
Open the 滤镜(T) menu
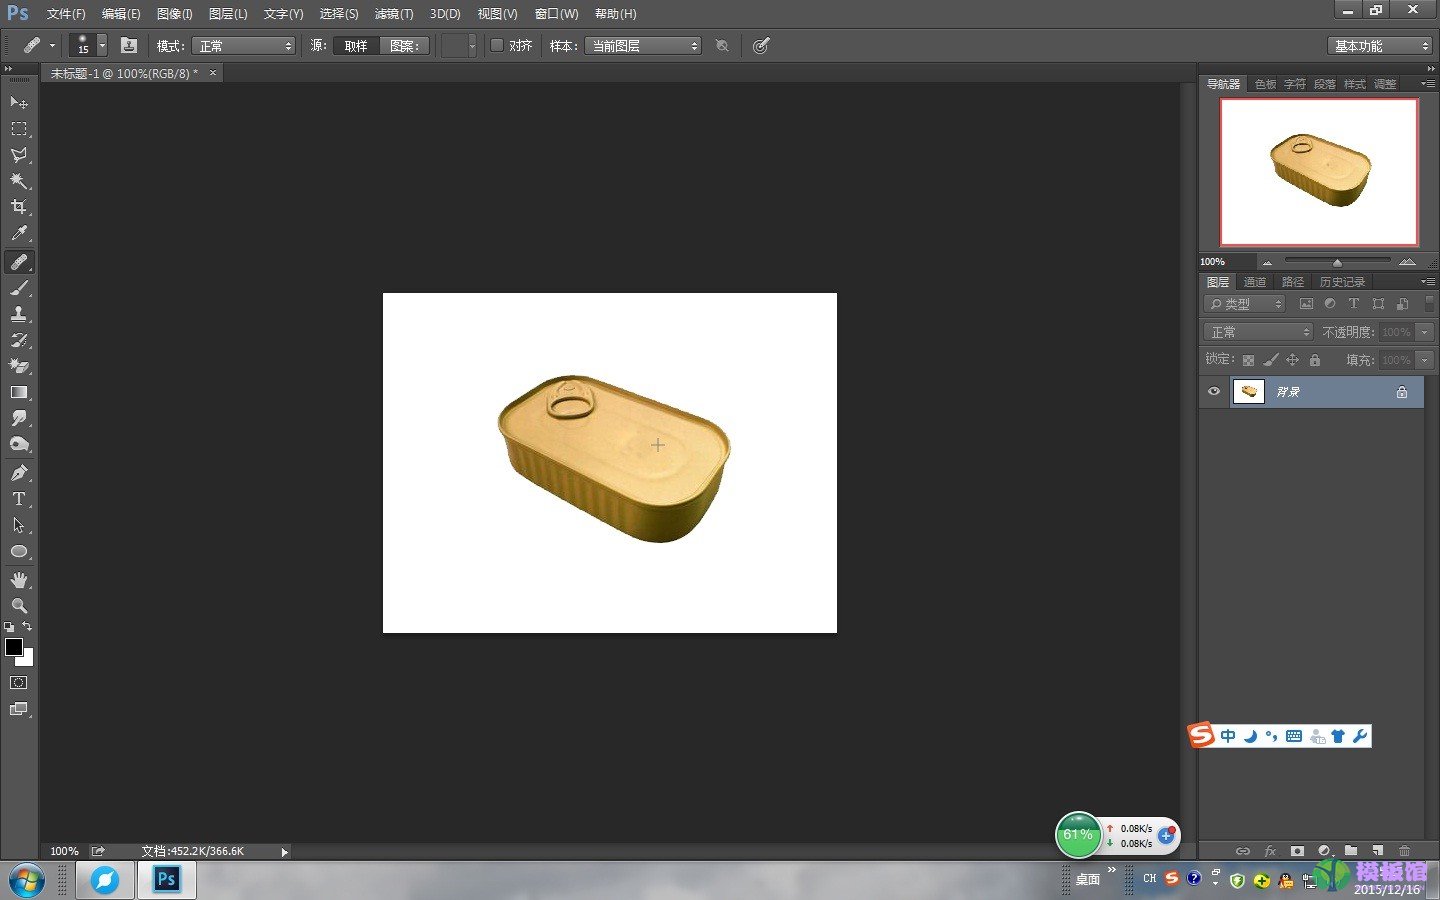pyautogui.click(x=394, y=14)
